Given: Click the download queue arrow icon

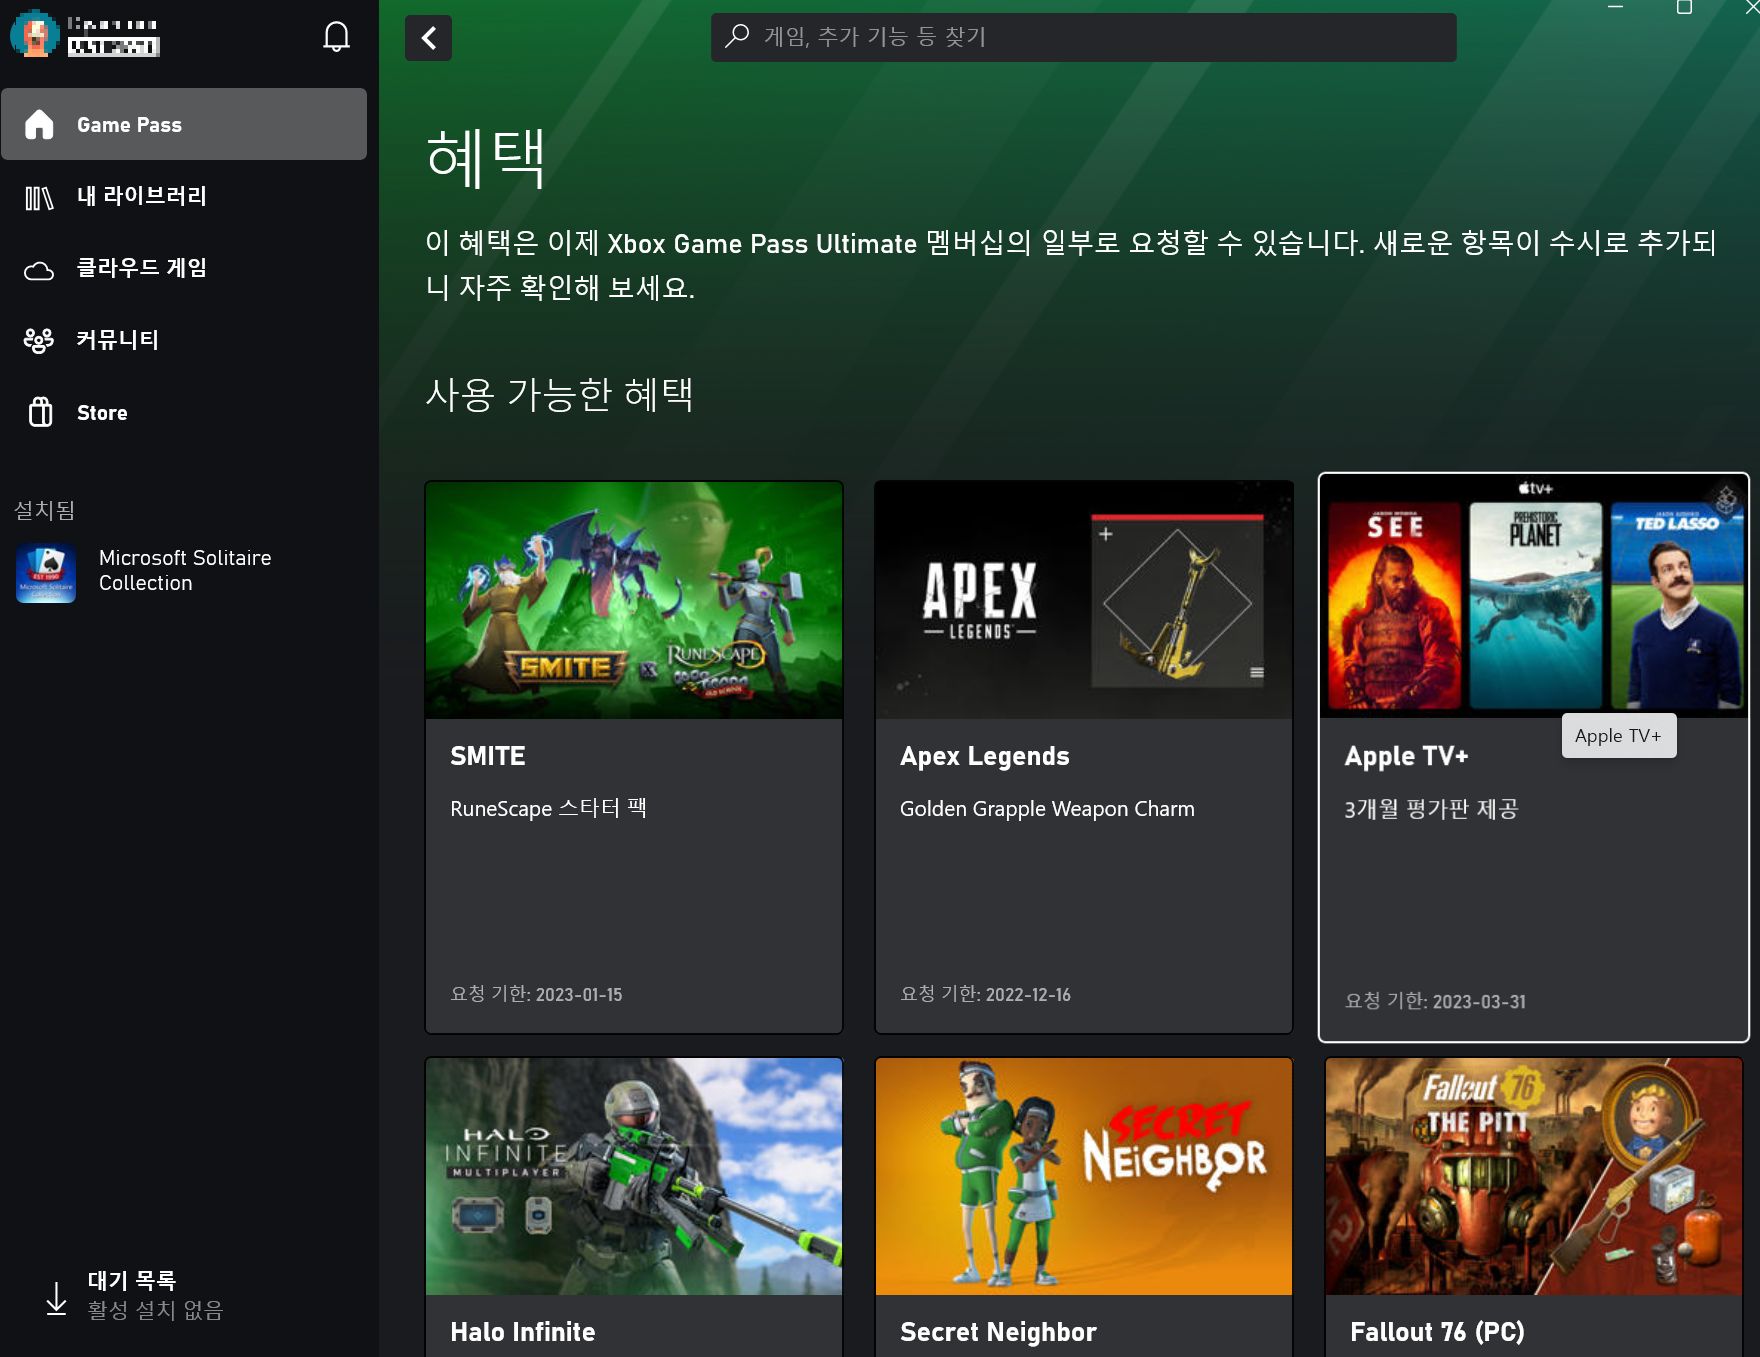Looking at the screenshot, I should 57,1298.
